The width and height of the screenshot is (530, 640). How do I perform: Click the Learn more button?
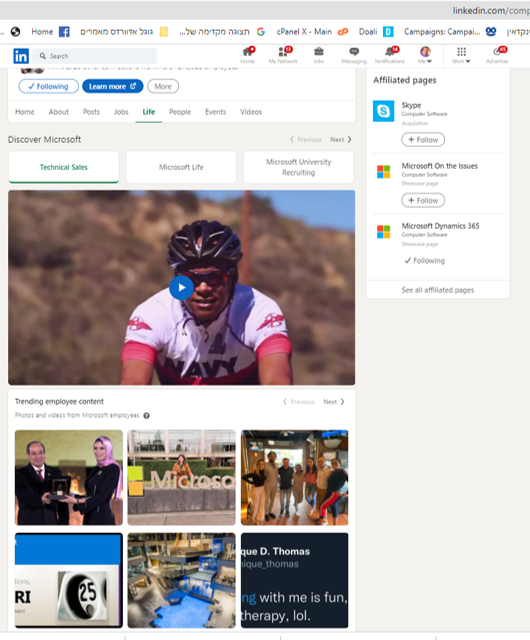(112, 87)
